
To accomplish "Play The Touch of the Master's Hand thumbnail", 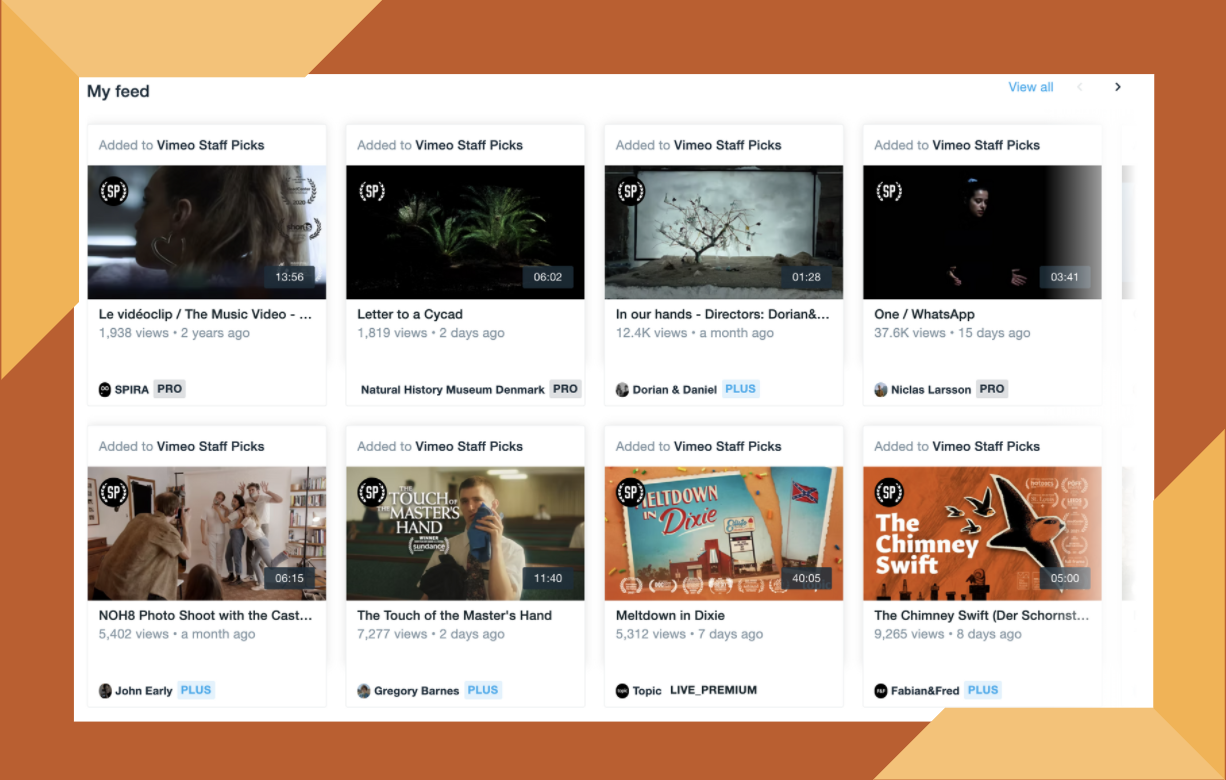I will click(465, 533).
